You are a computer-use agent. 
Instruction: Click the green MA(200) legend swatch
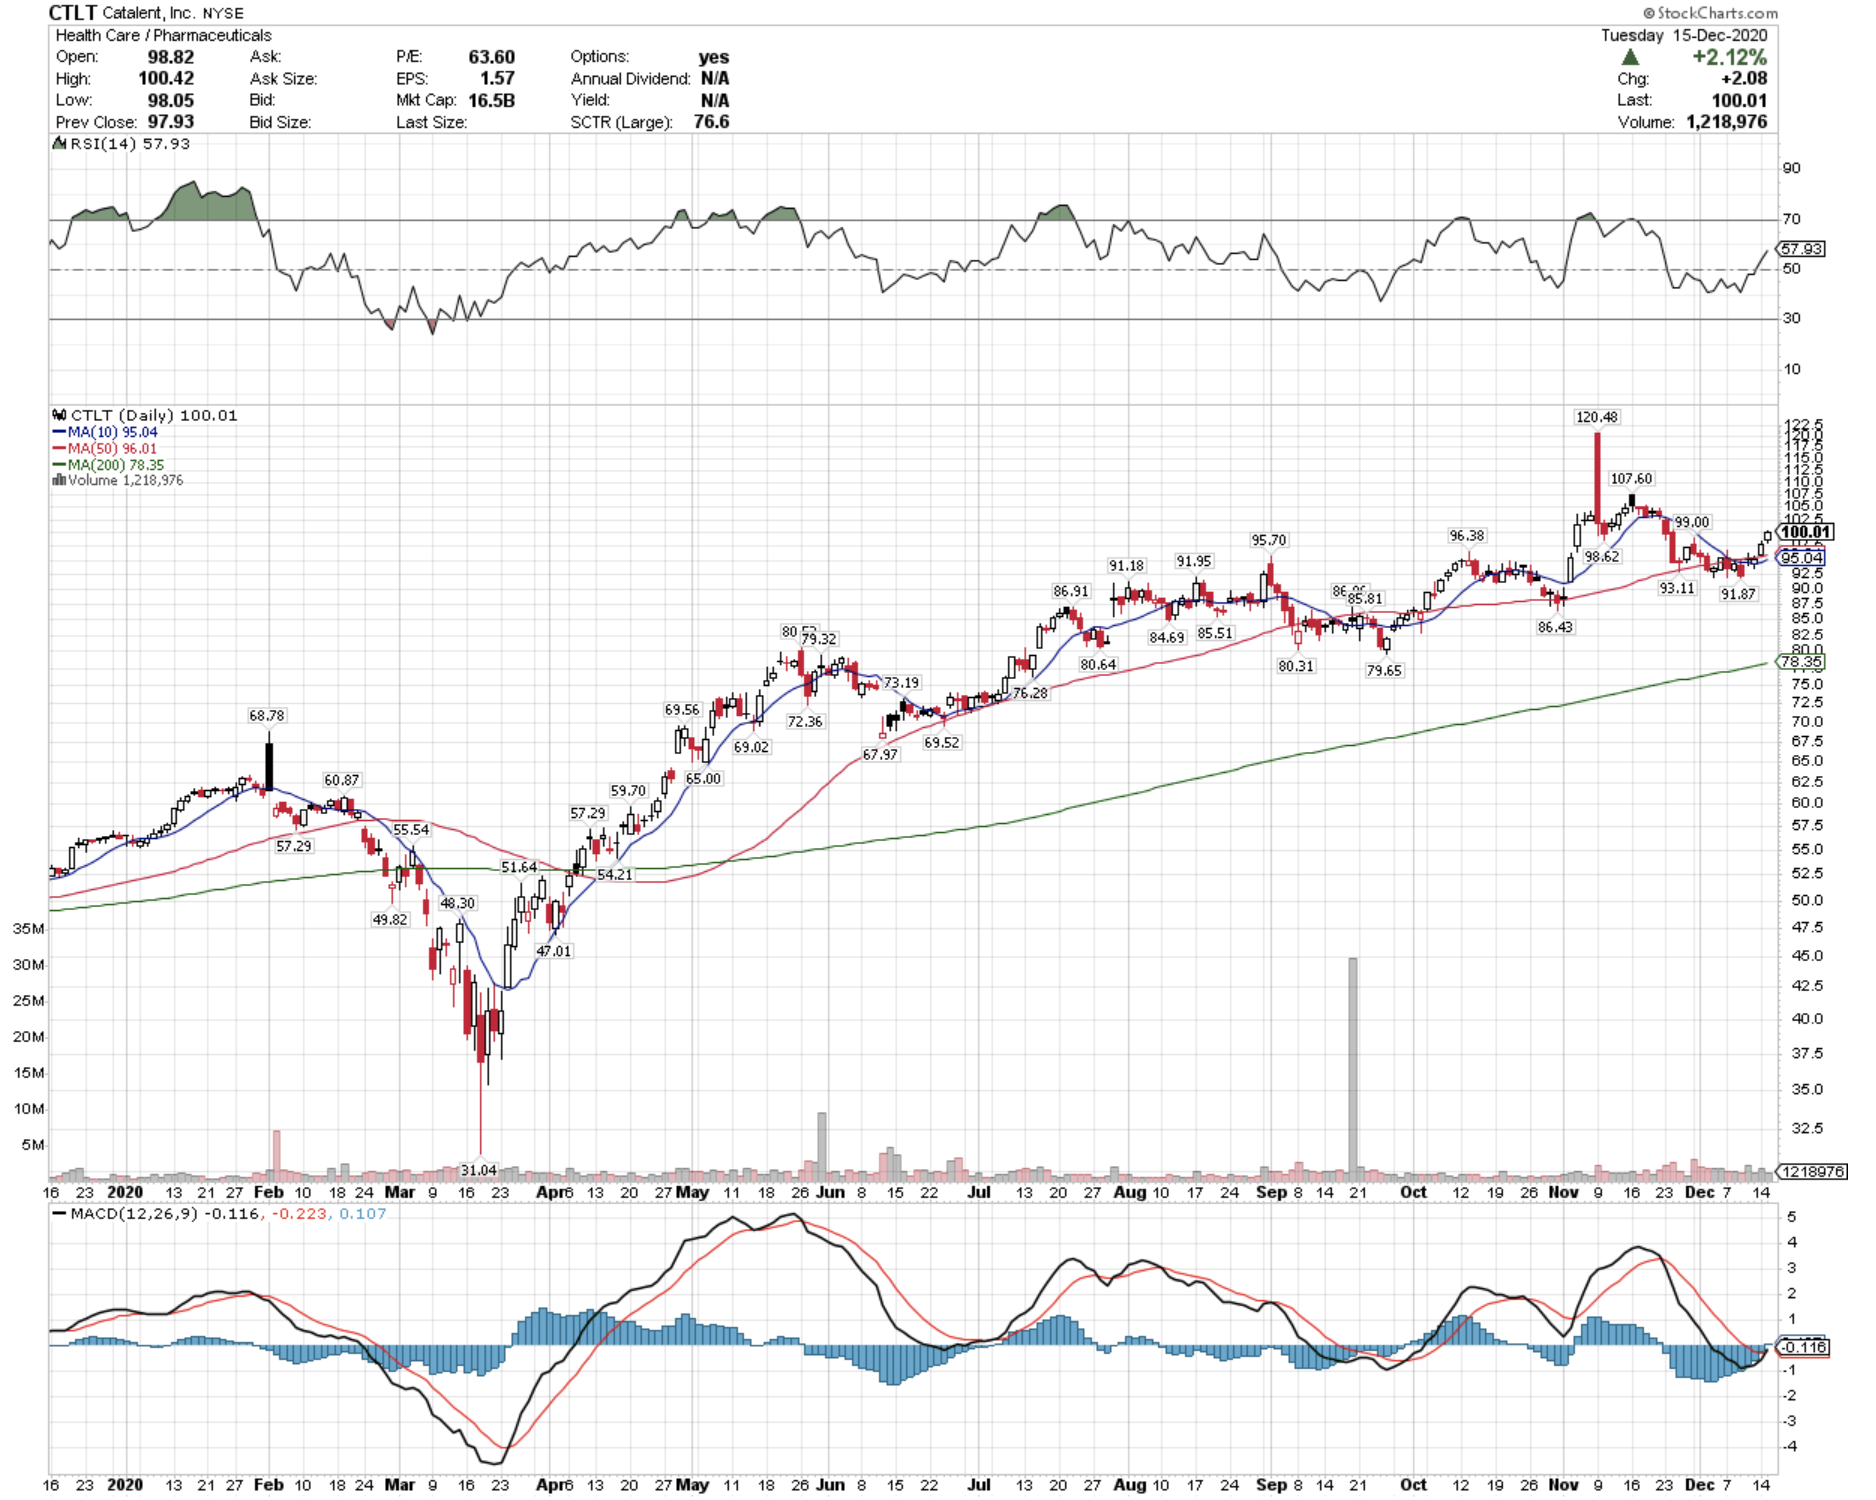(x=59, y=465)
